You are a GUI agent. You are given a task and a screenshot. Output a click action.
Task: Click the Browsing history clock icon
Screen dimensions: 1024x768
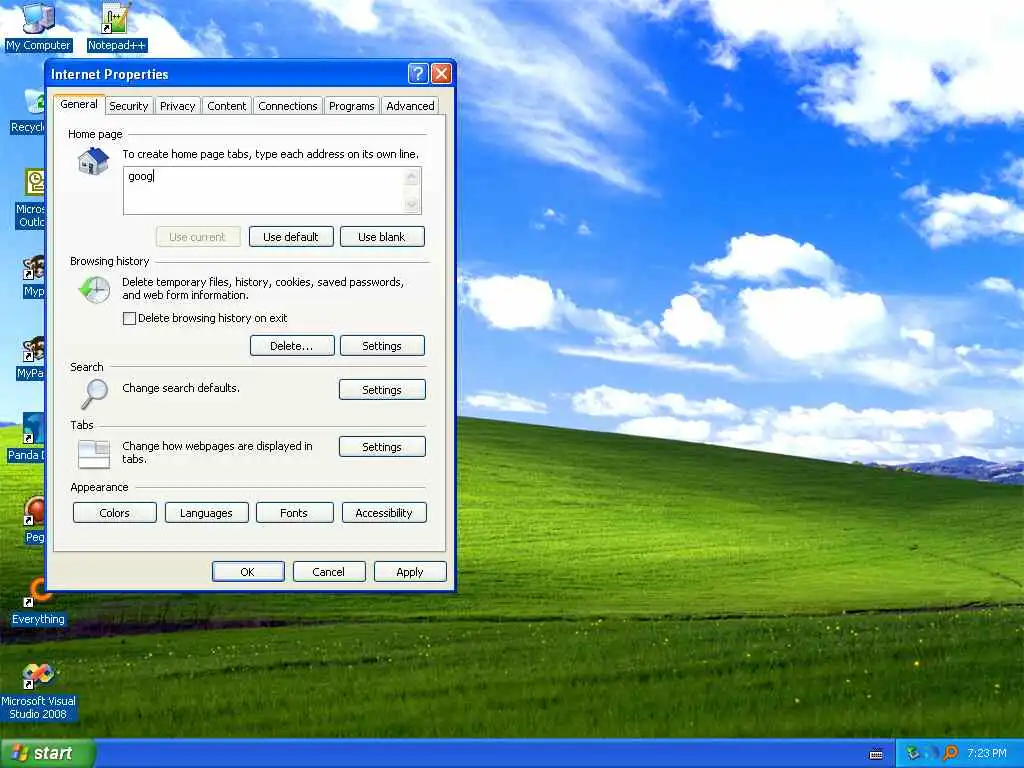click(x=95, y=289)
